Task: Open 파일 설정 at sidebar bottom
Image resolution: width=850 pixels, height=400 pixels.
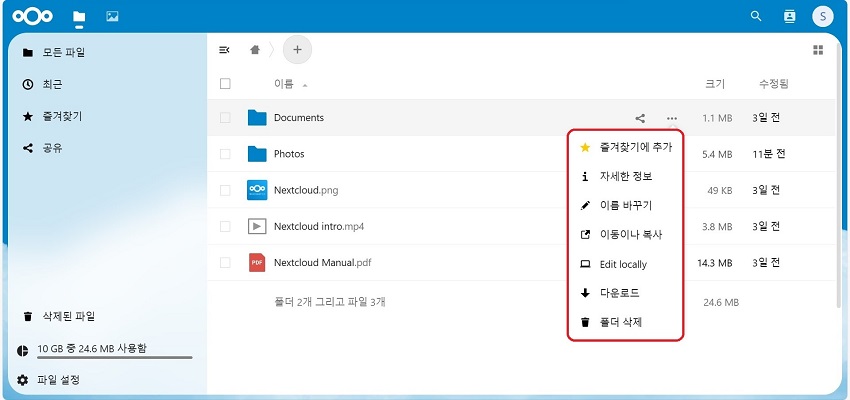Action: pyautogui.click(x=60, y=380)
